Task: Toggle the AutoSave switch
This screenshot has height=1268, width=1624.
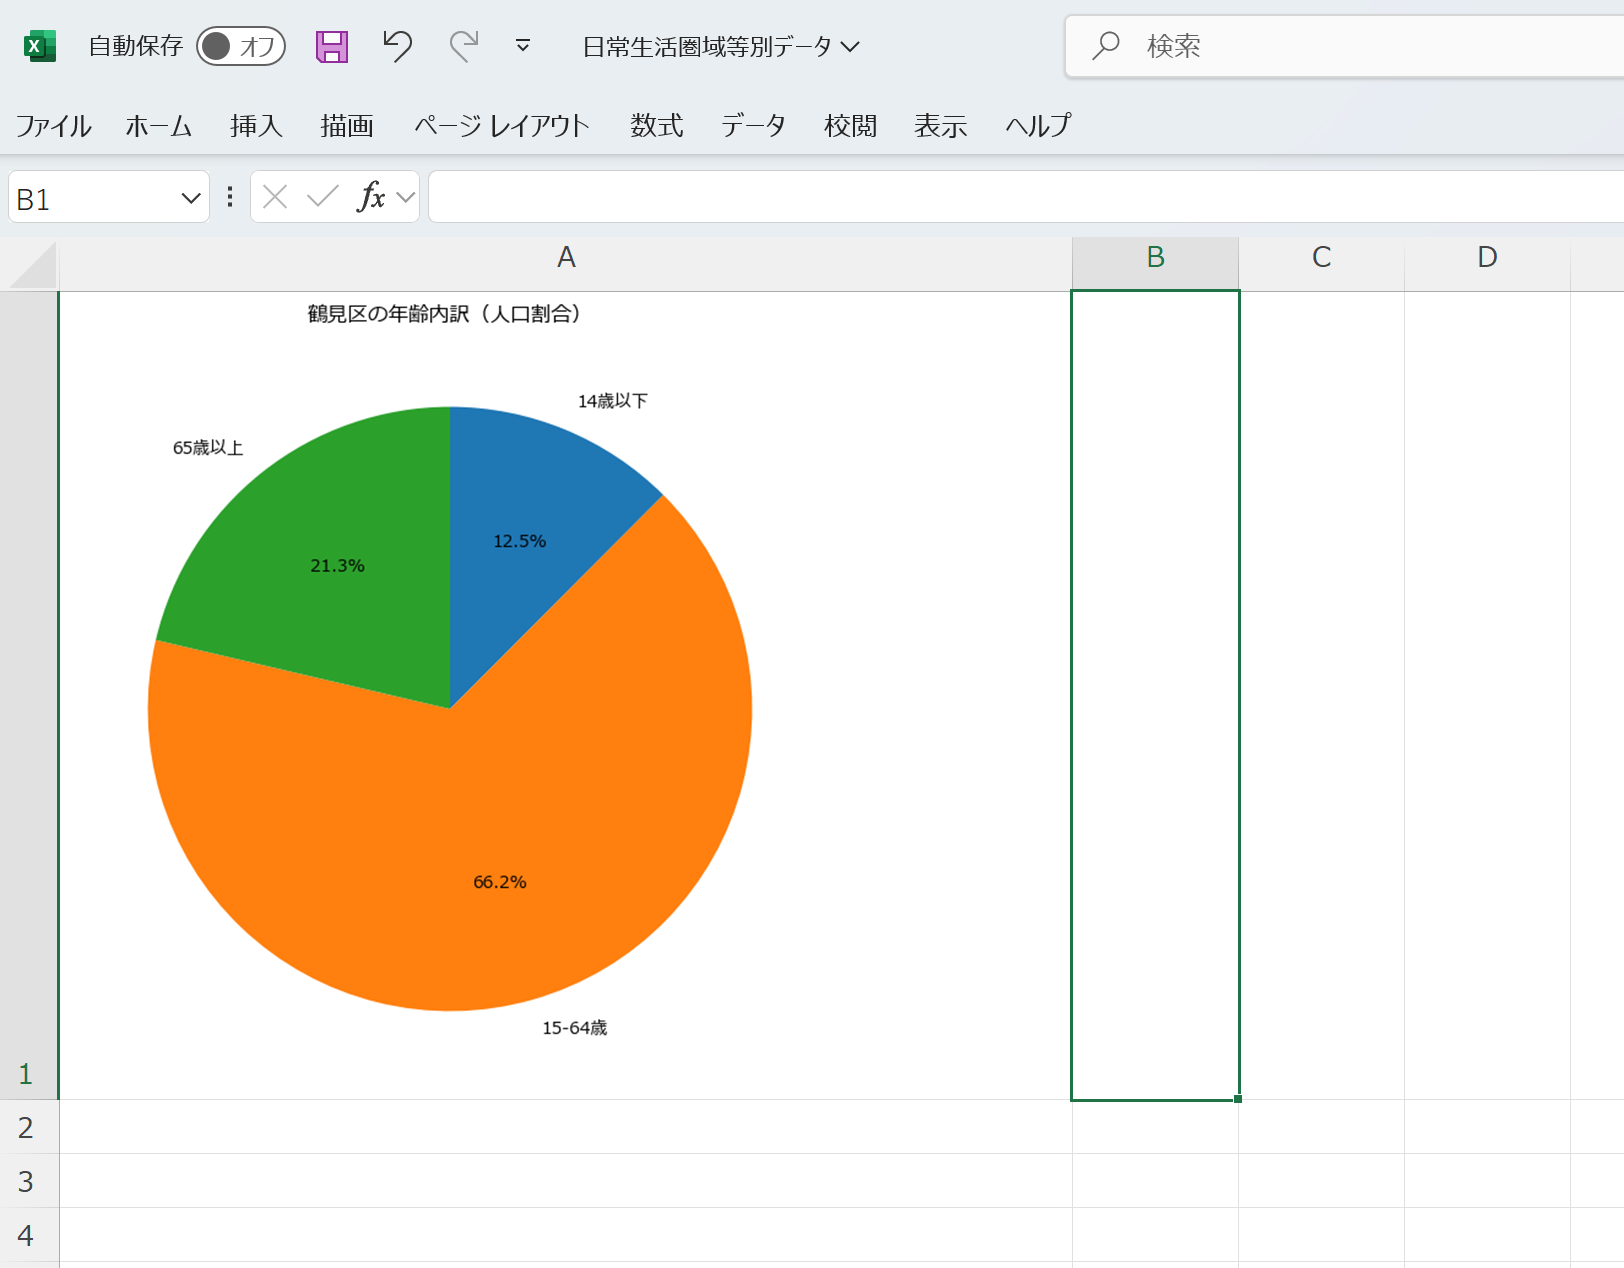Action: tap(241, 46)
